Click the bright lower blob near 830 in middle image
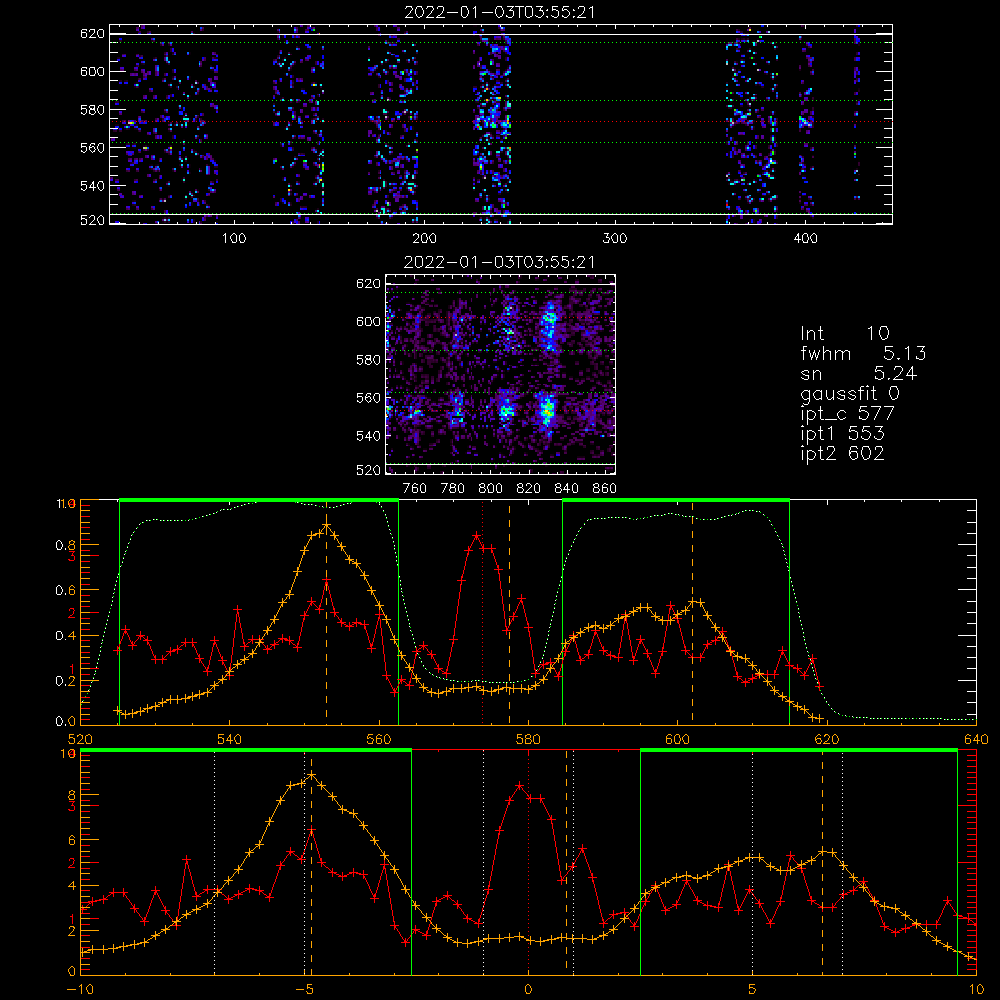Viewport: 1000px width, 1000px height. point(547,411)
